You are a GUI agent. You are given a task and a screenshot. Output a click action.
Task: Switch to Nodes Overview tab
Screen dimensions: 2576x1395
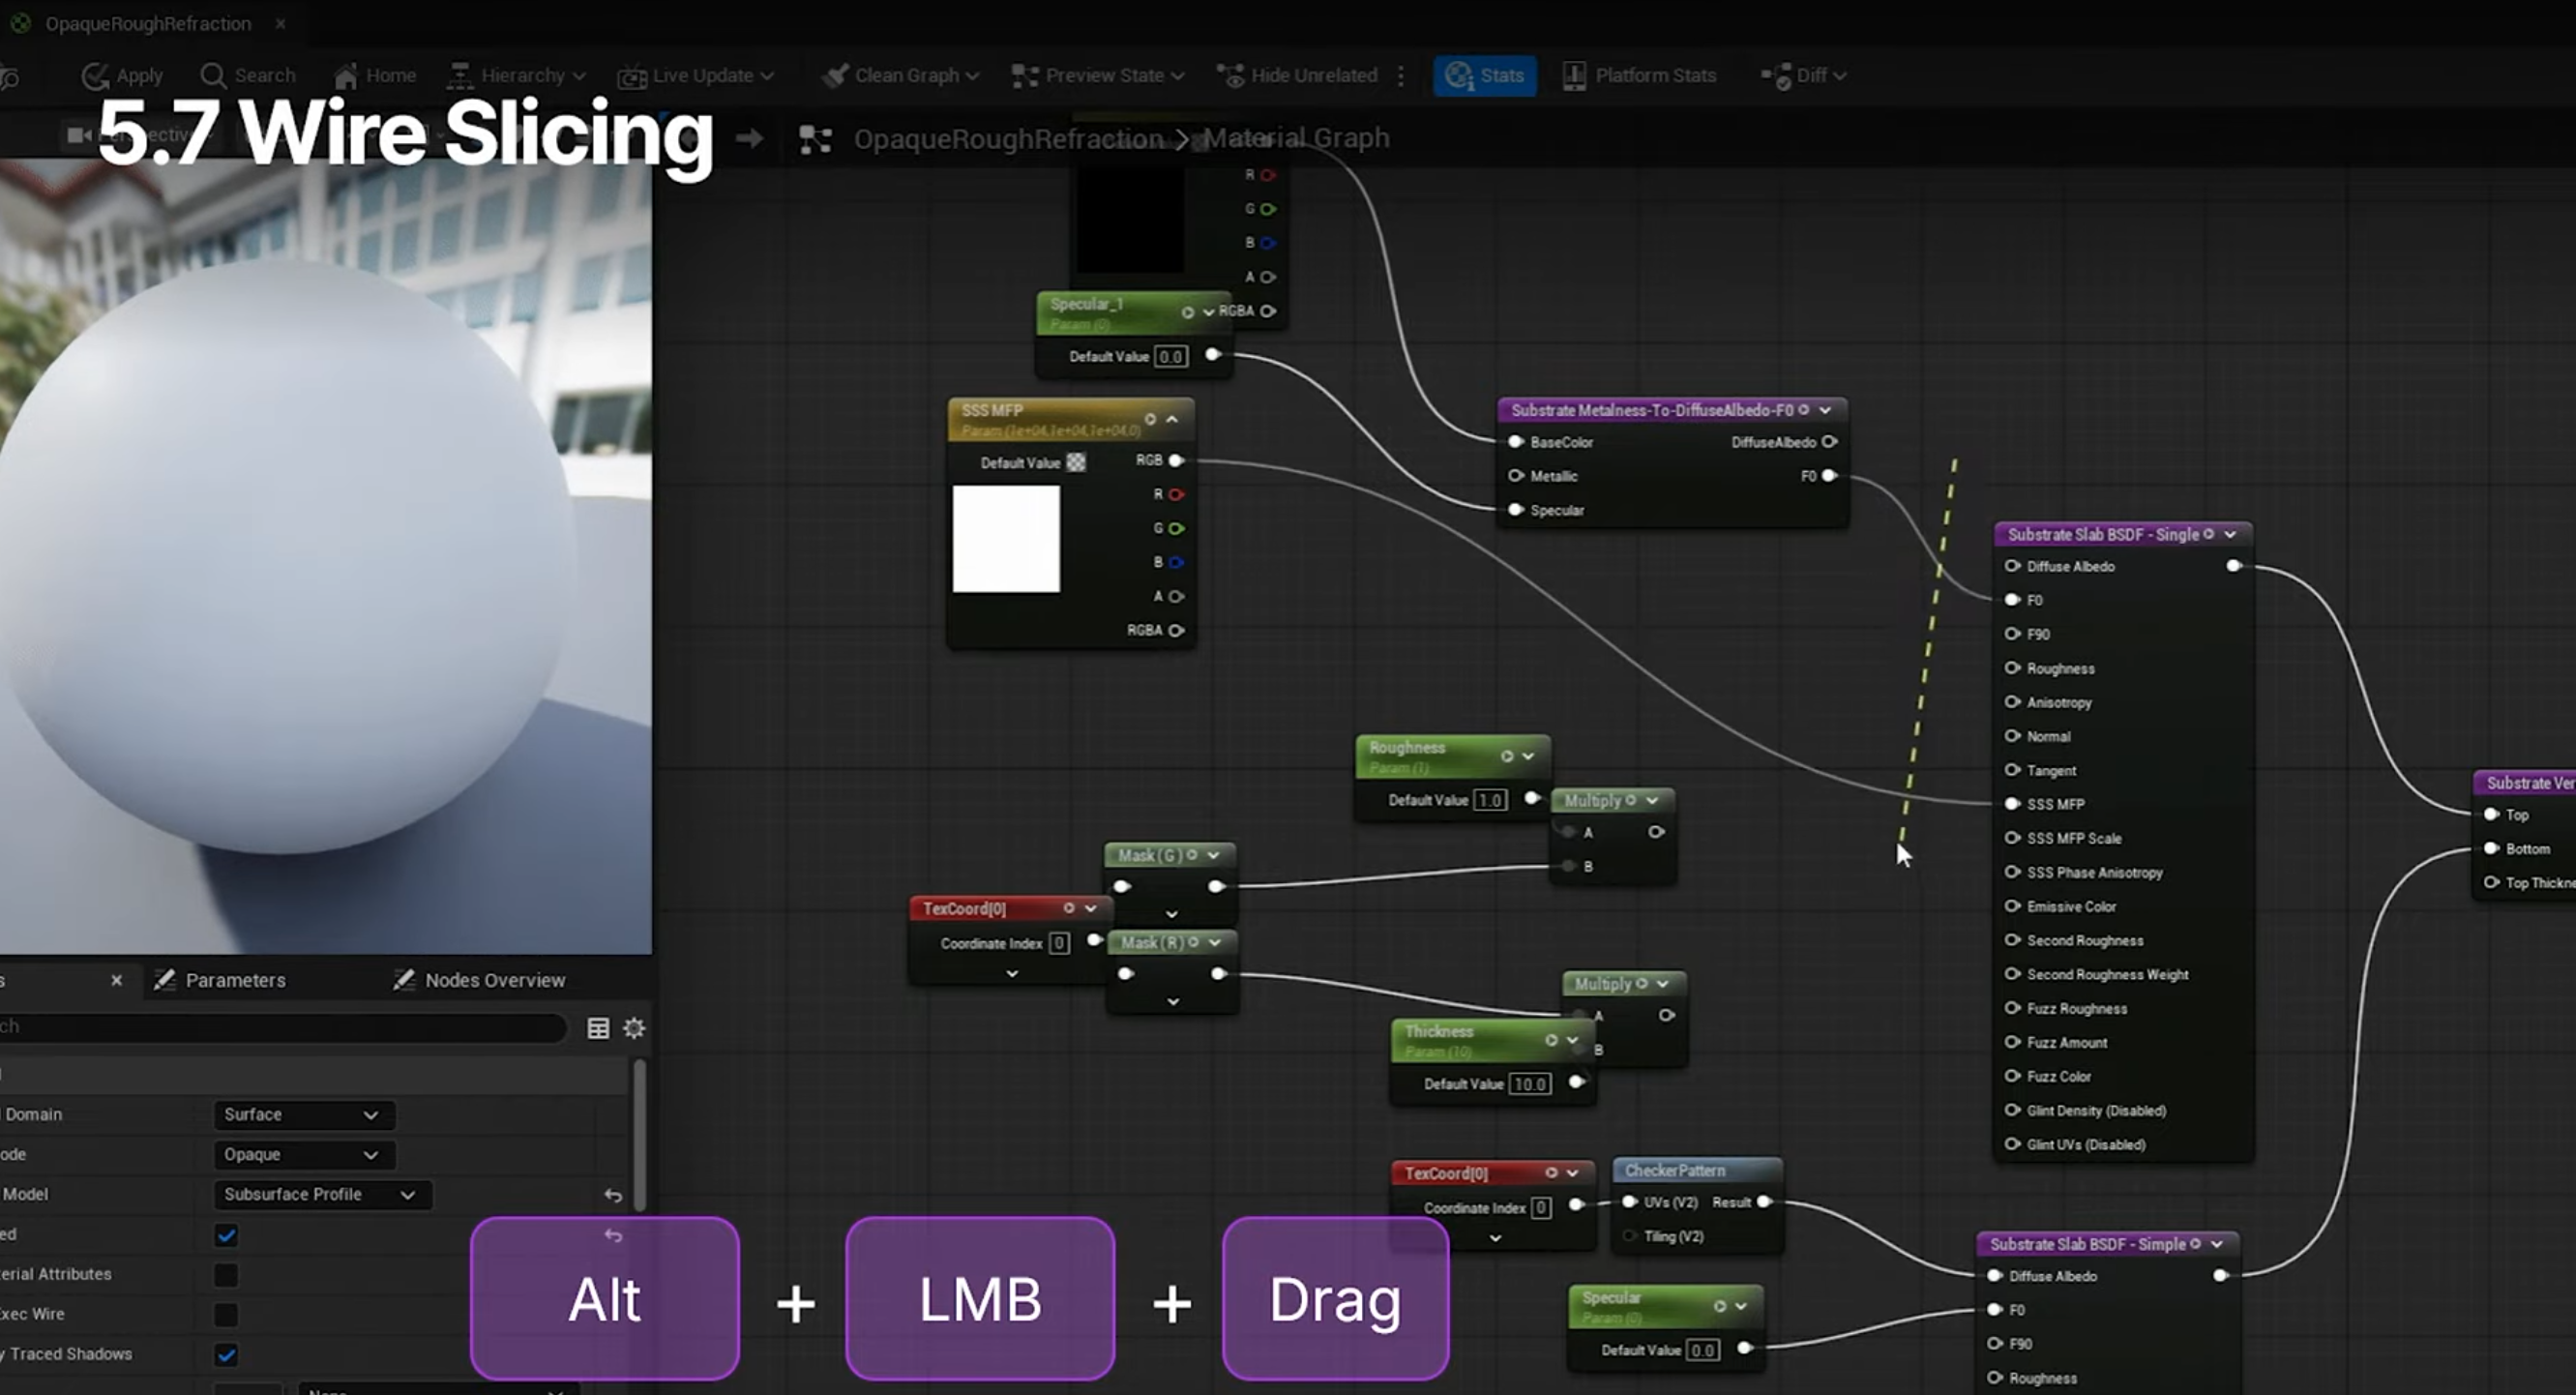pos(480,980)
